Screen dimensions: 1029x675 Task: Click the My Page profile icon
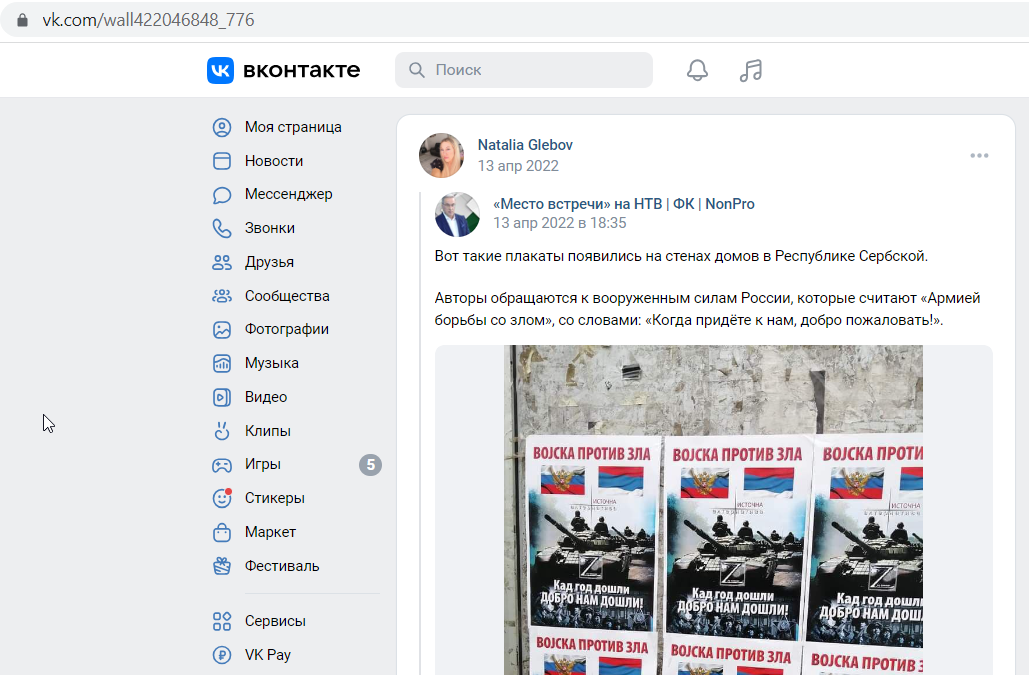[x=222, y=127]
